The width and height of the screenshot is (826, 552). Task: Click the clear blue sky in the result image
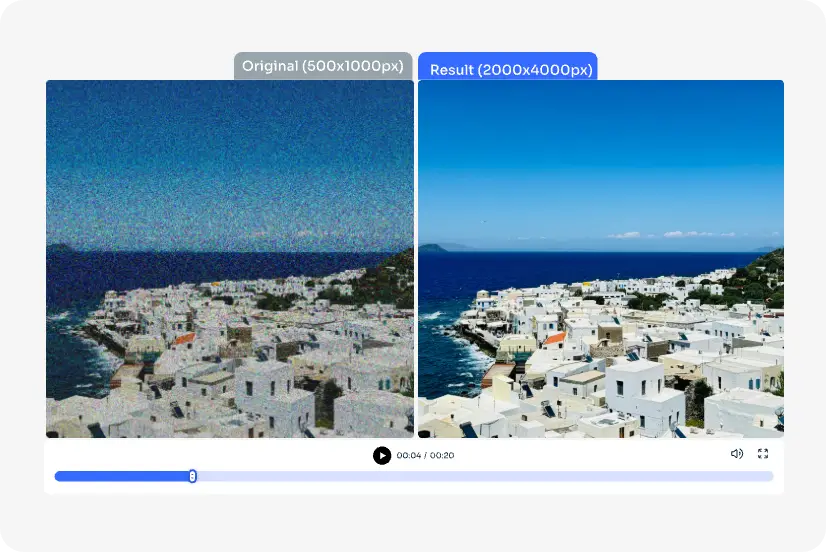click(x=601, y=153)
